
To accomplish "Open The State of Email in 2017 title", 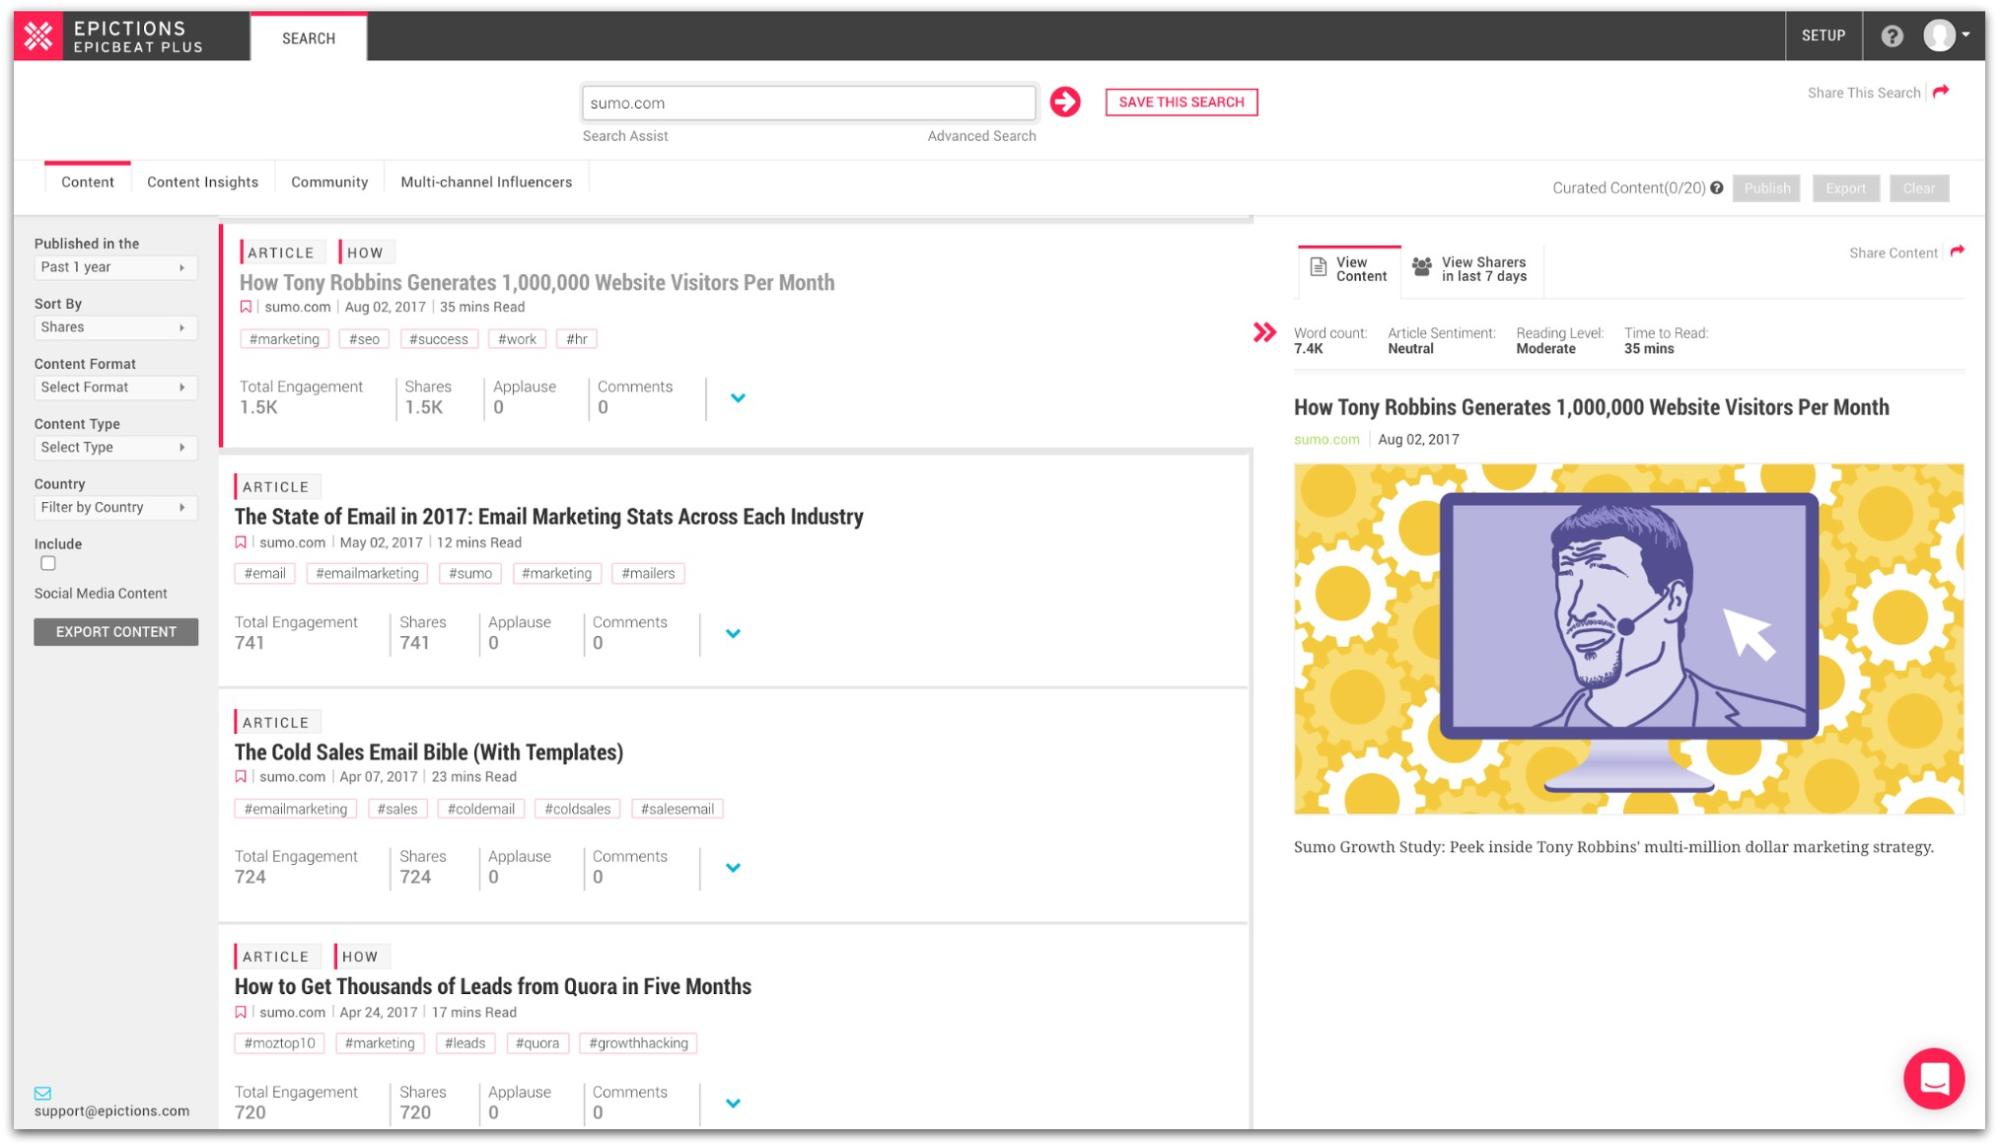I will click(549, 517).
